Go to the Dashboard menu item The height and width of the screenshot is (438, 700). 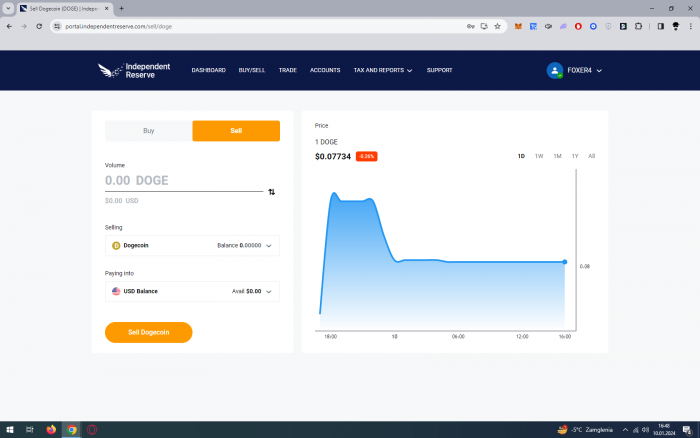point(208,70)
